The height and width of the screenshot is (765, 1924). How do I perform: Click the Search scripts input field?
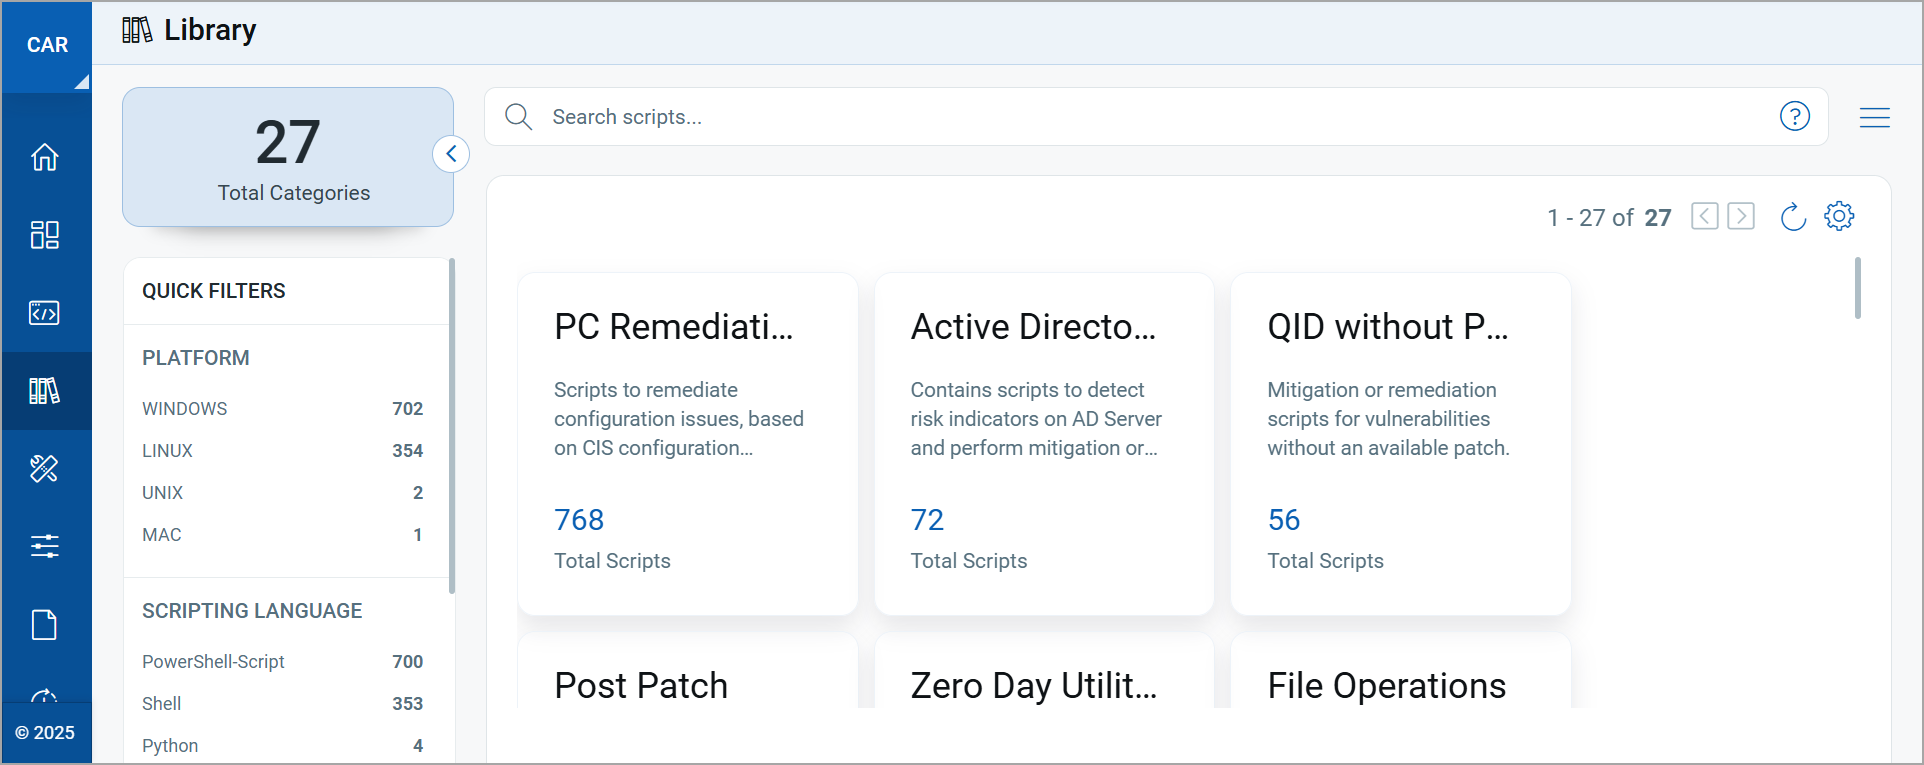(x=1150, y=117)
